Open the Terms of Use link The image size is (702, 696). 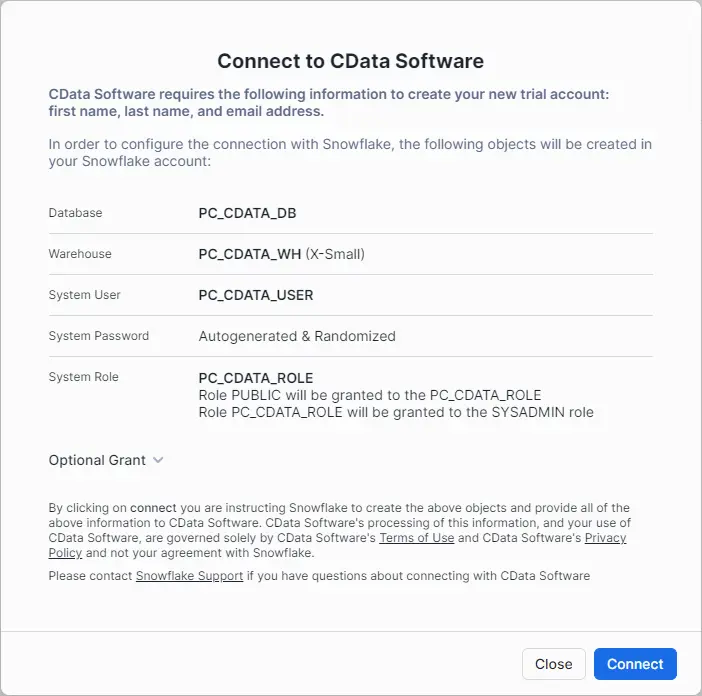pos(416,538)
